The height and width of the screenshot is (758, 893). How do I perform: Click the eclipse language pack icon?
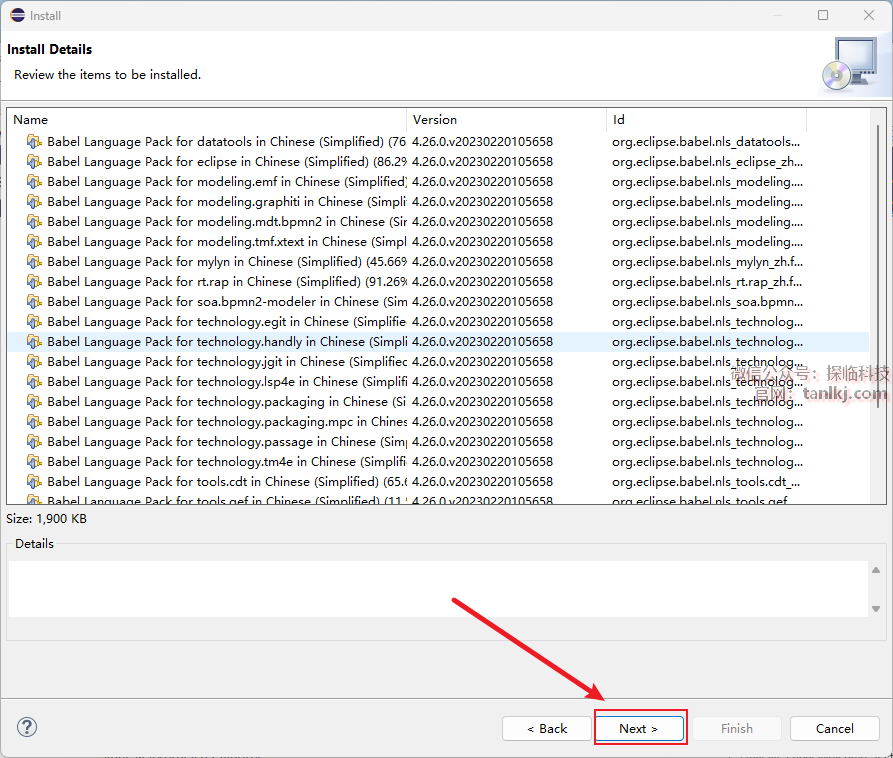pyautogui.click(x=34, y=162)
